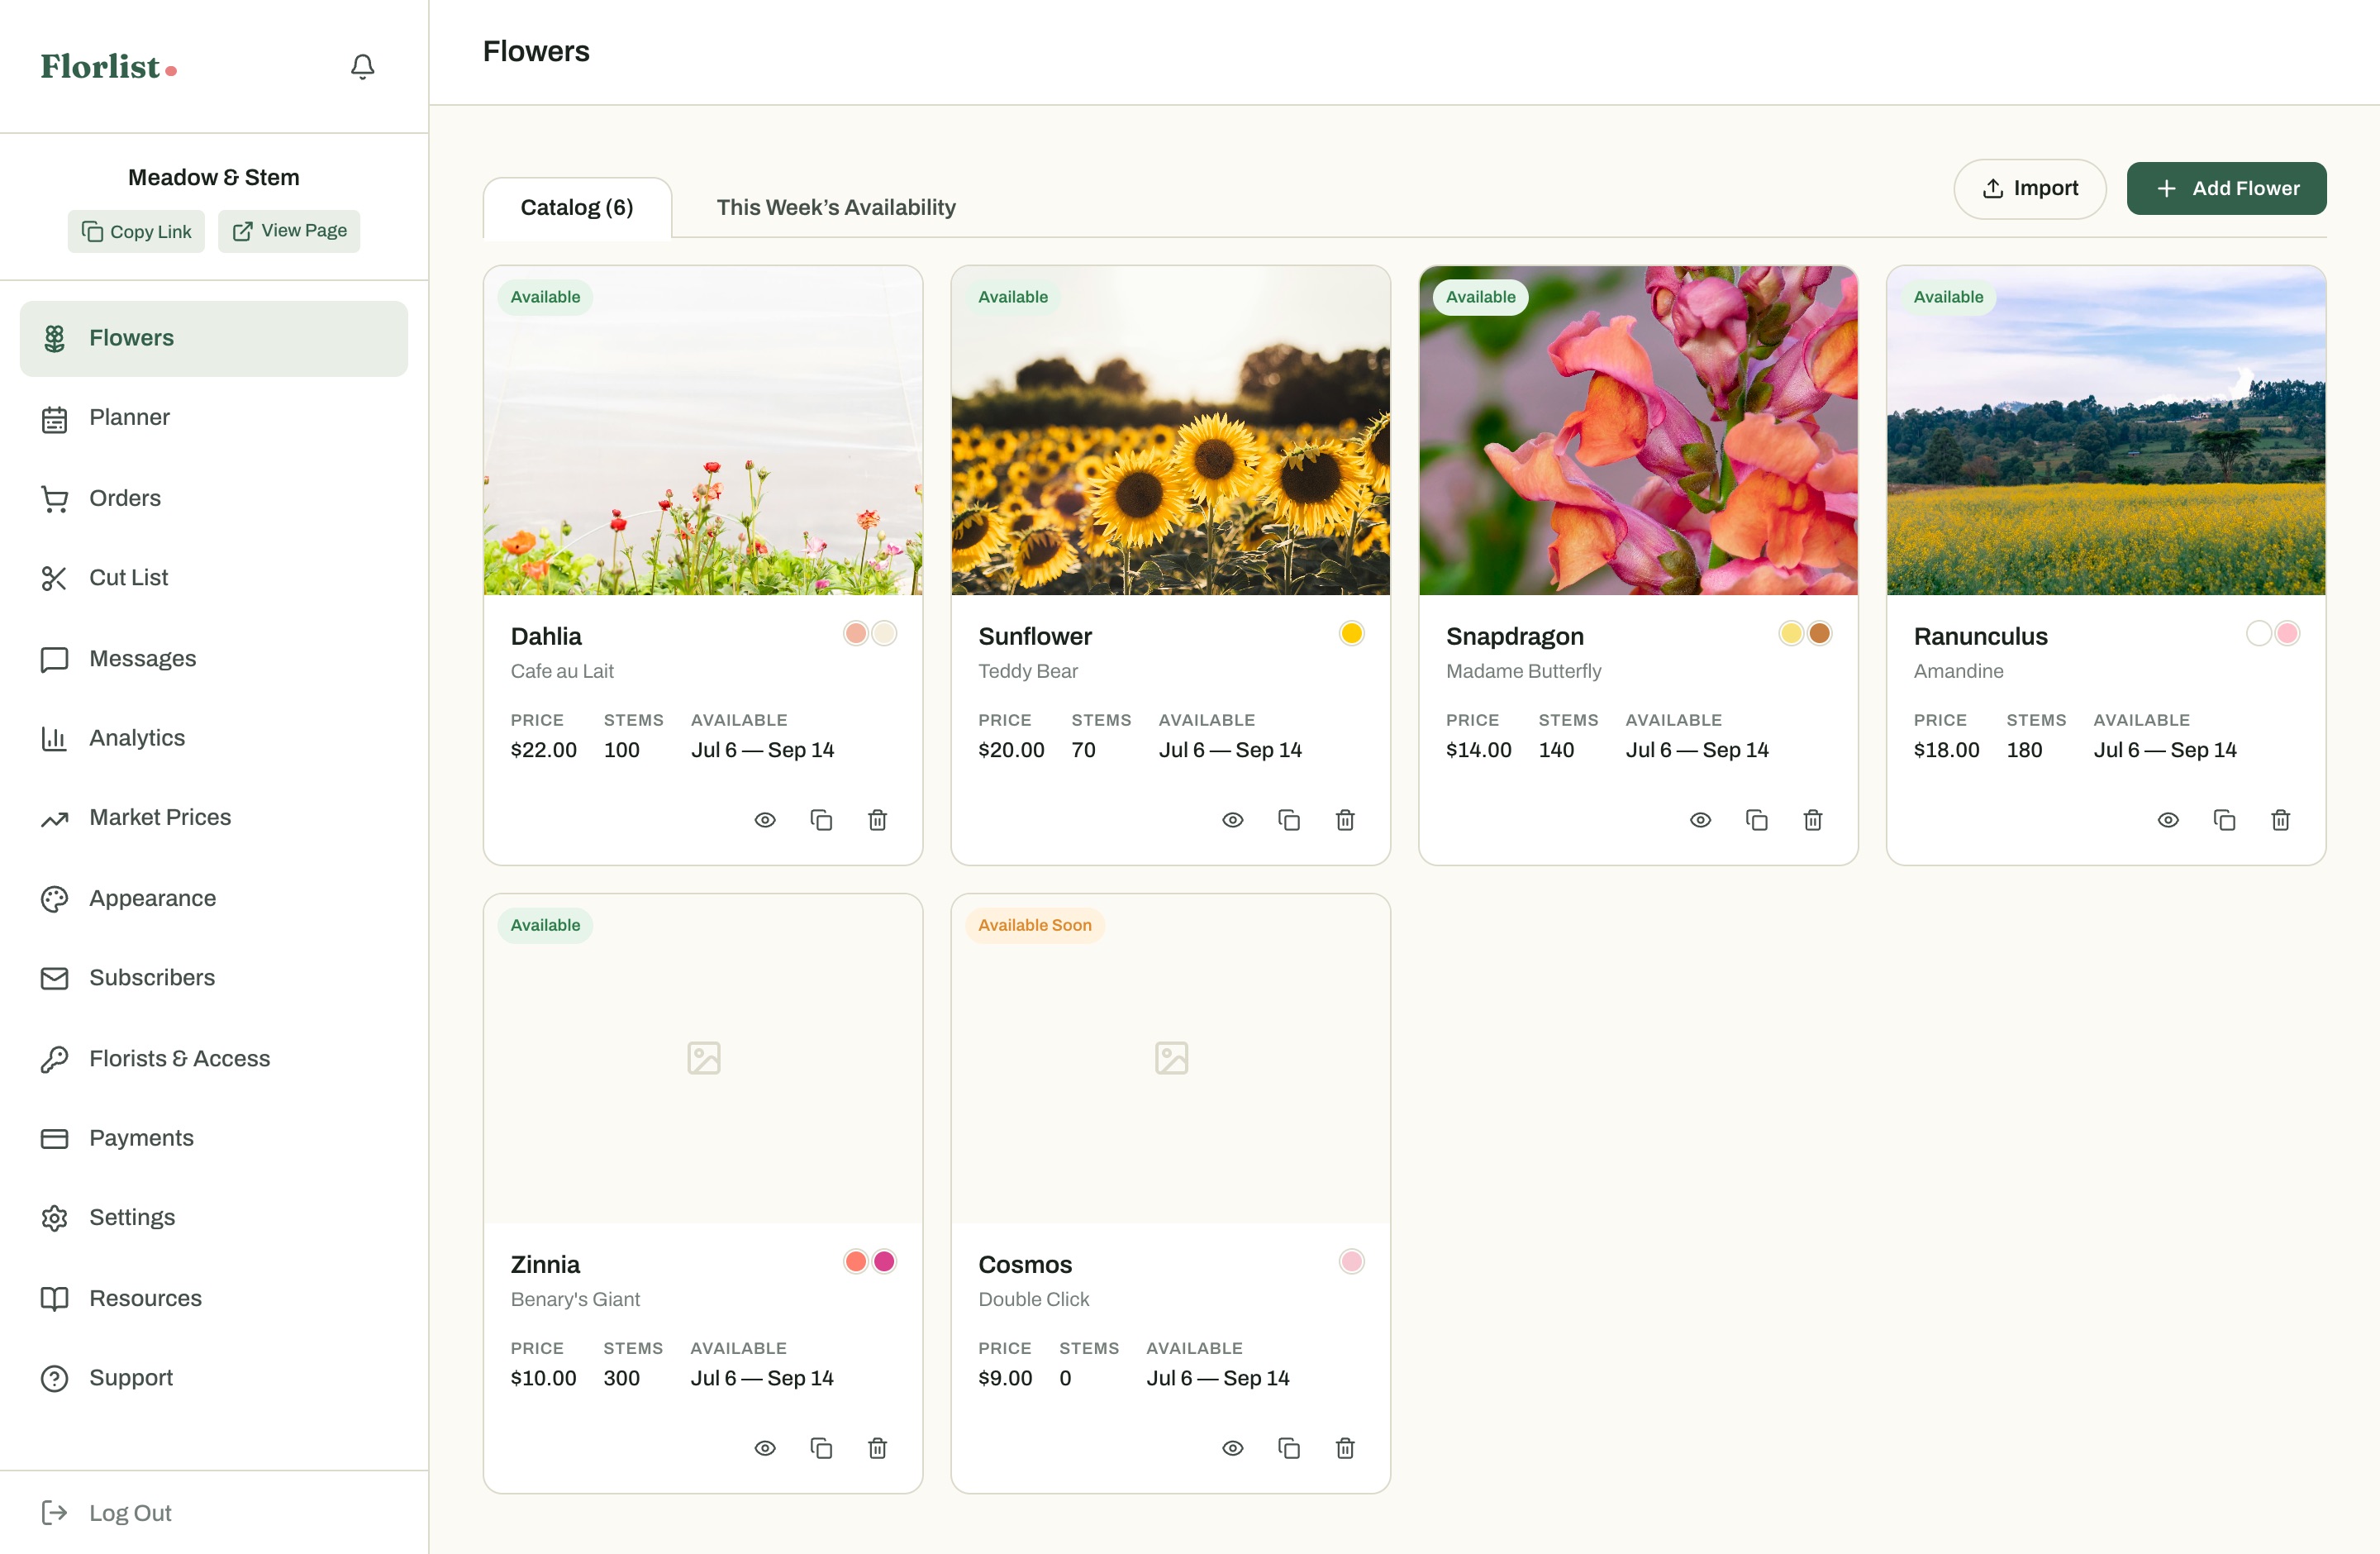View the Analytics page

(x=214, y=738)
